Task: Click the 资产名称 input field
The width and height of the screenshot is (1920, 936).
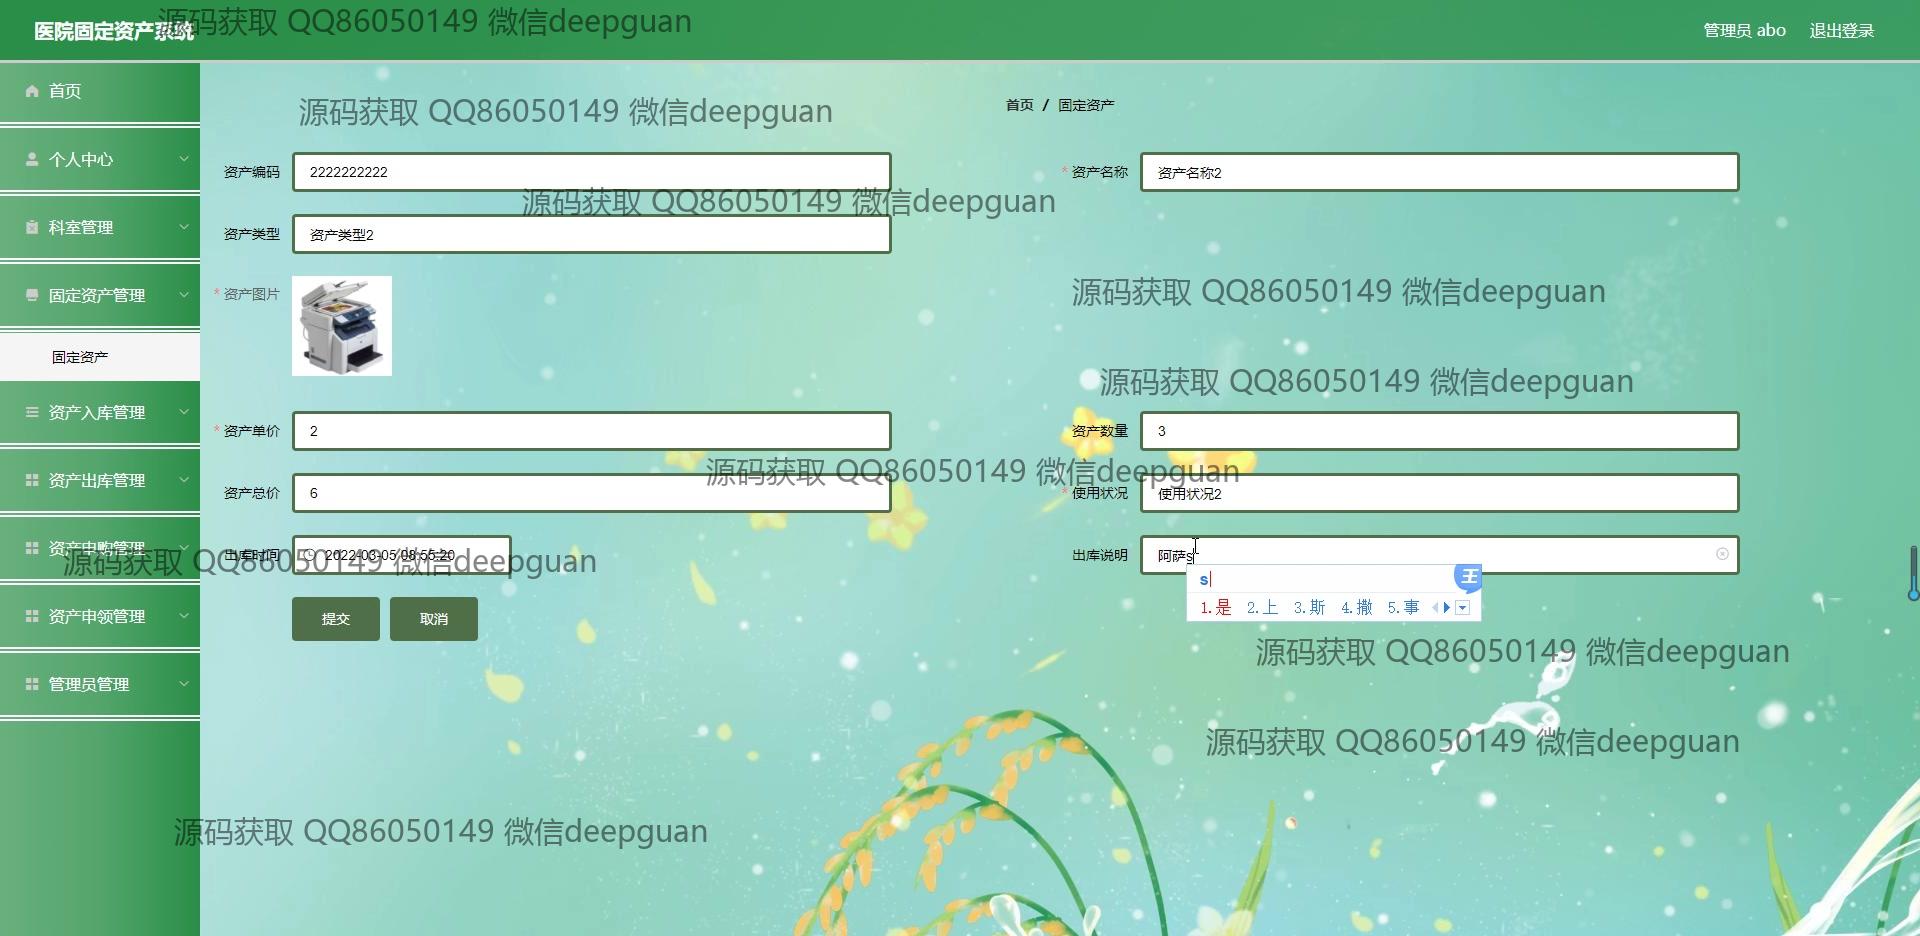Action: (x=1439, y=172)
